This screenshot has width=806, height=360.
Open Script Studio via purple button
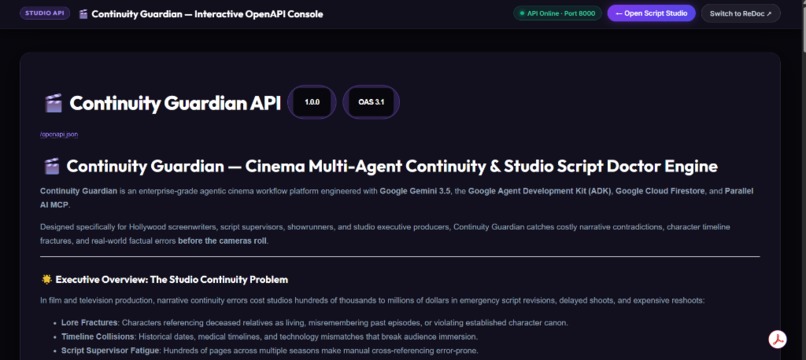(x=651, y=13)
